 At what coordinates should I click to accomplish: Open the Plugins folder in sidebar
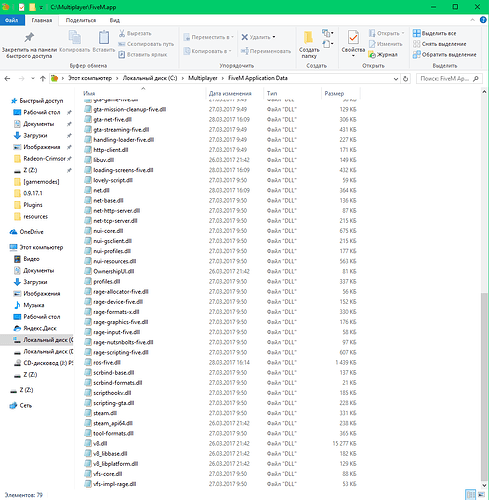tap(33, 205)
